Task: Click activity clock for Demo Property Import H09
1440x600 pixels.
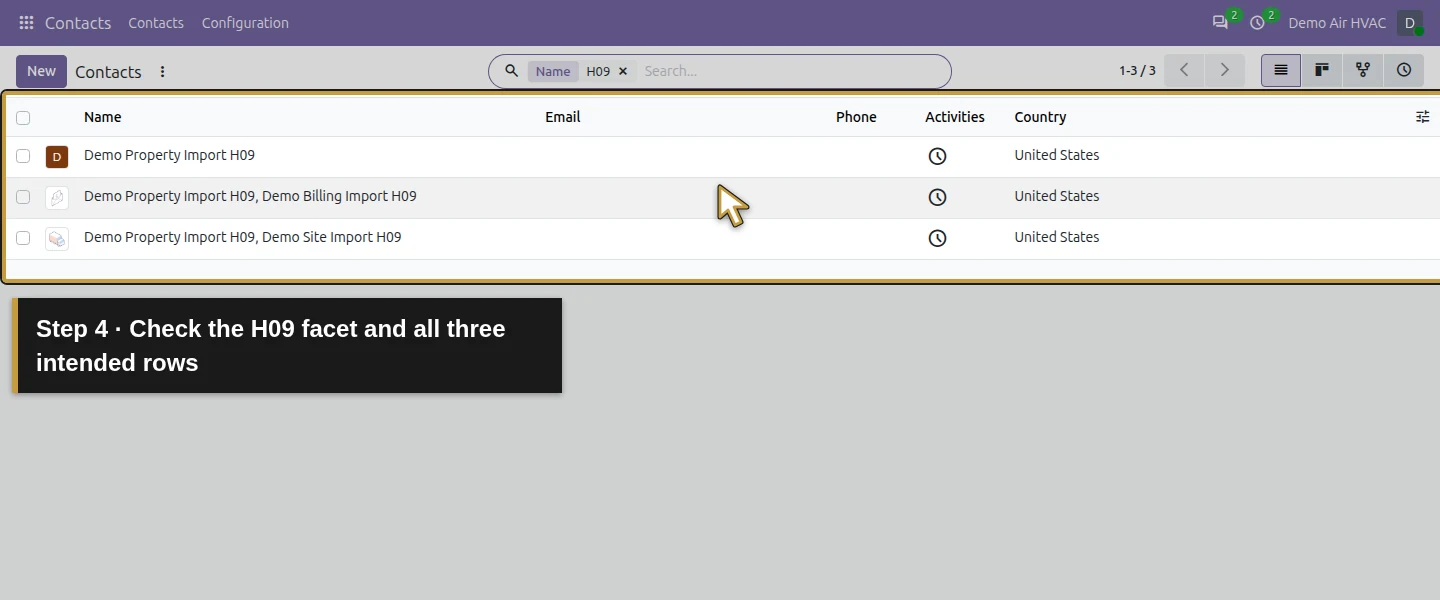Action: [937, 156]
